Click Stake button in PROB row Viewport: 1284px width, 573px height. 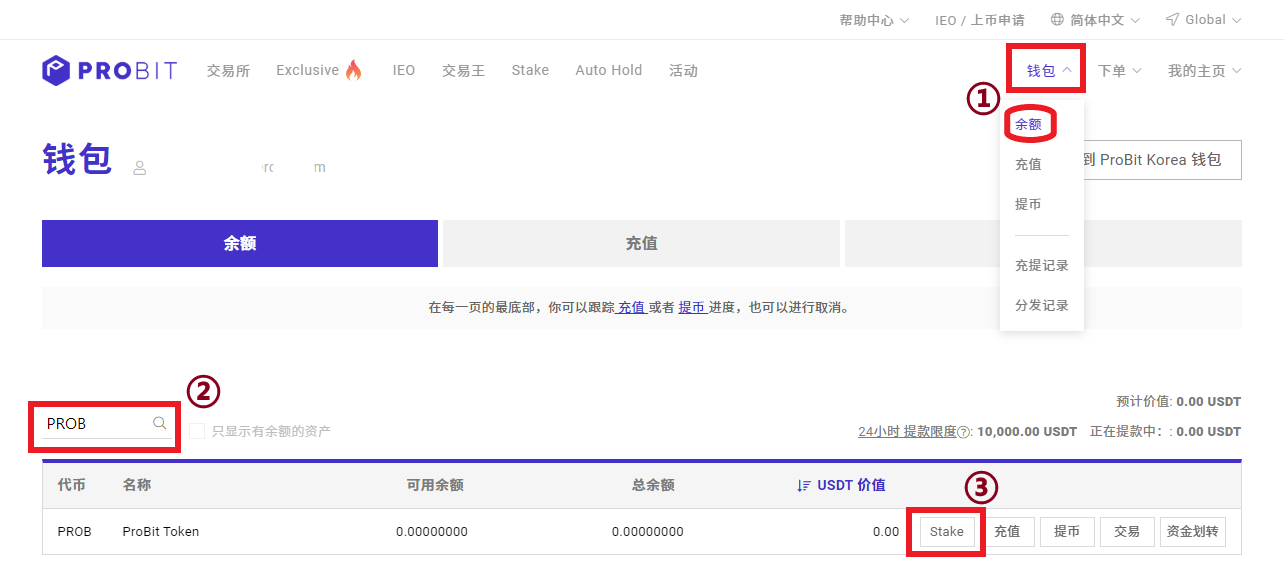point(947,531)
